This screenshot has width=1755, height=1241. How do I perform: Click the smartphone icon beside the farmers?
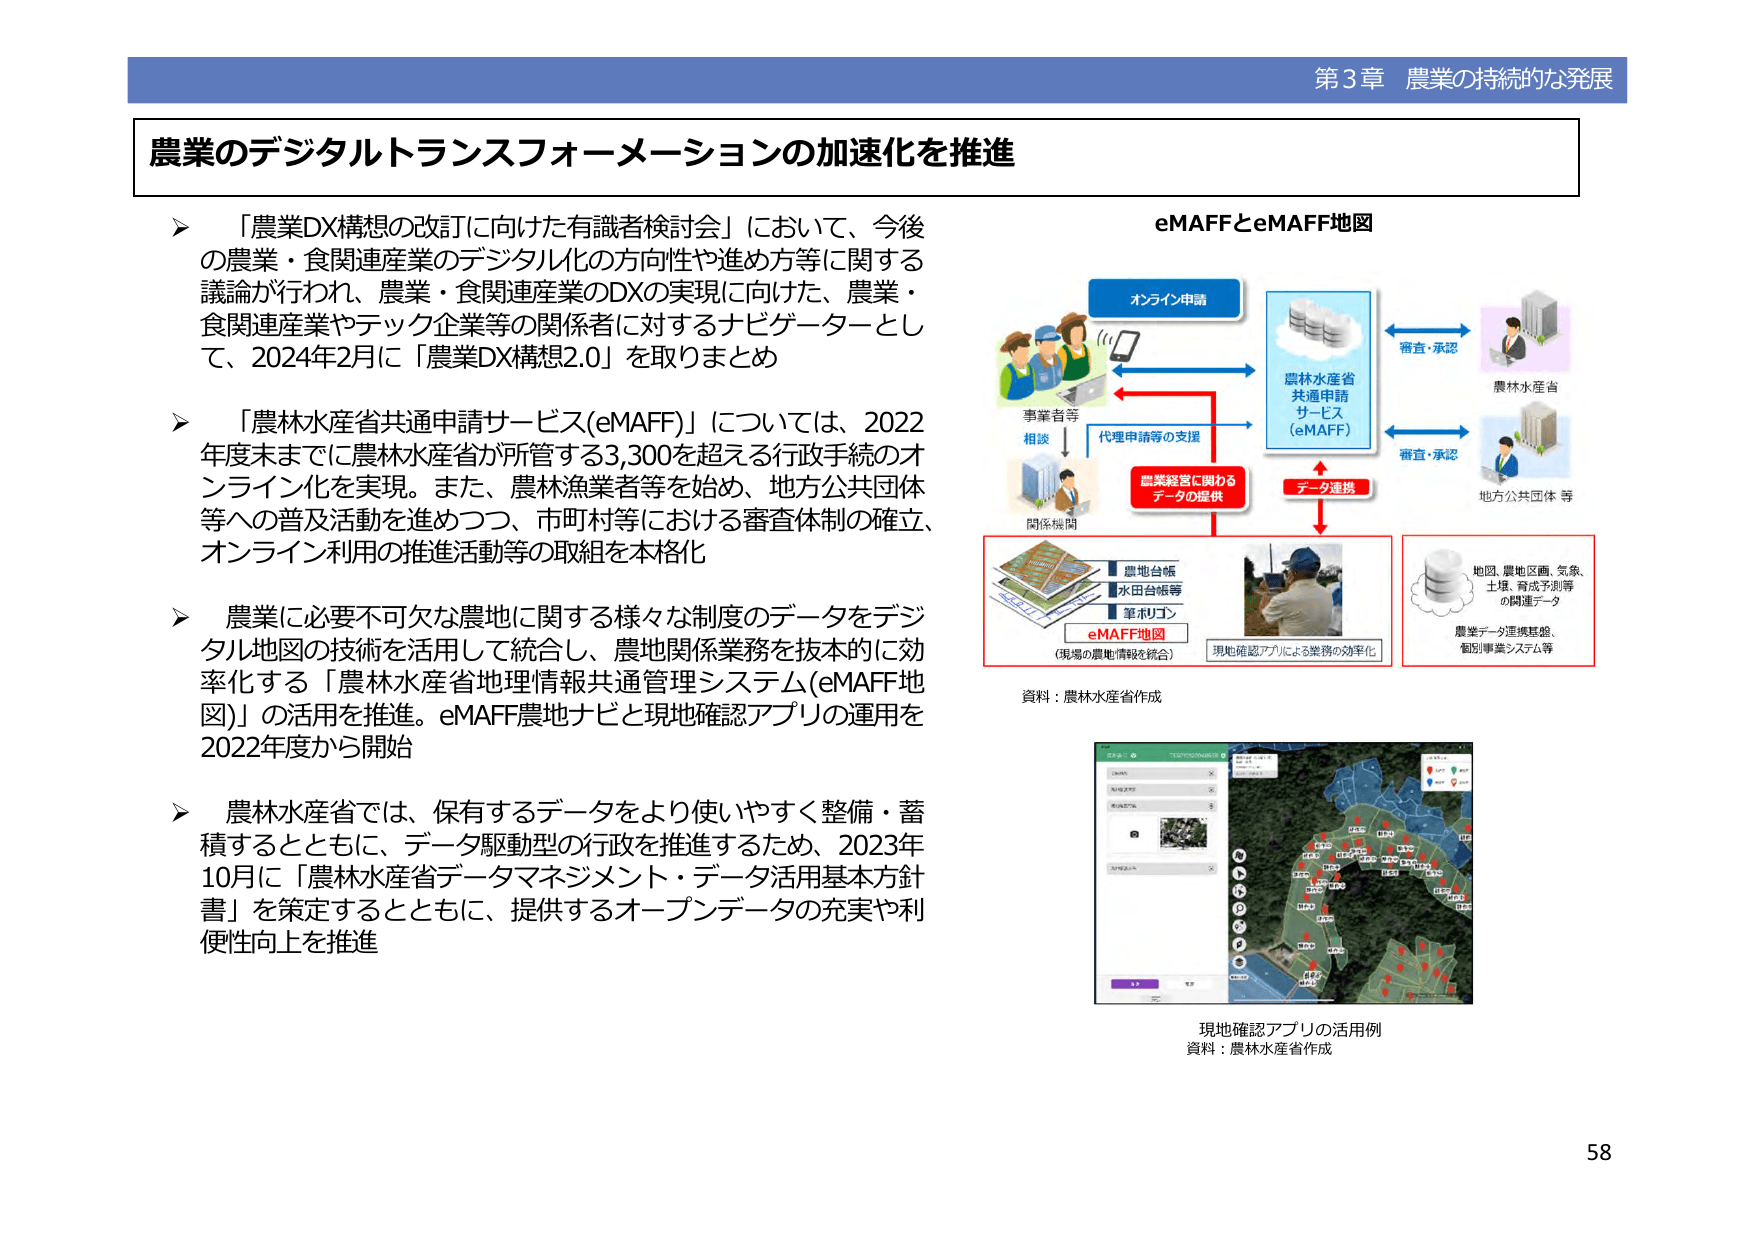[x=1125, y=346]
